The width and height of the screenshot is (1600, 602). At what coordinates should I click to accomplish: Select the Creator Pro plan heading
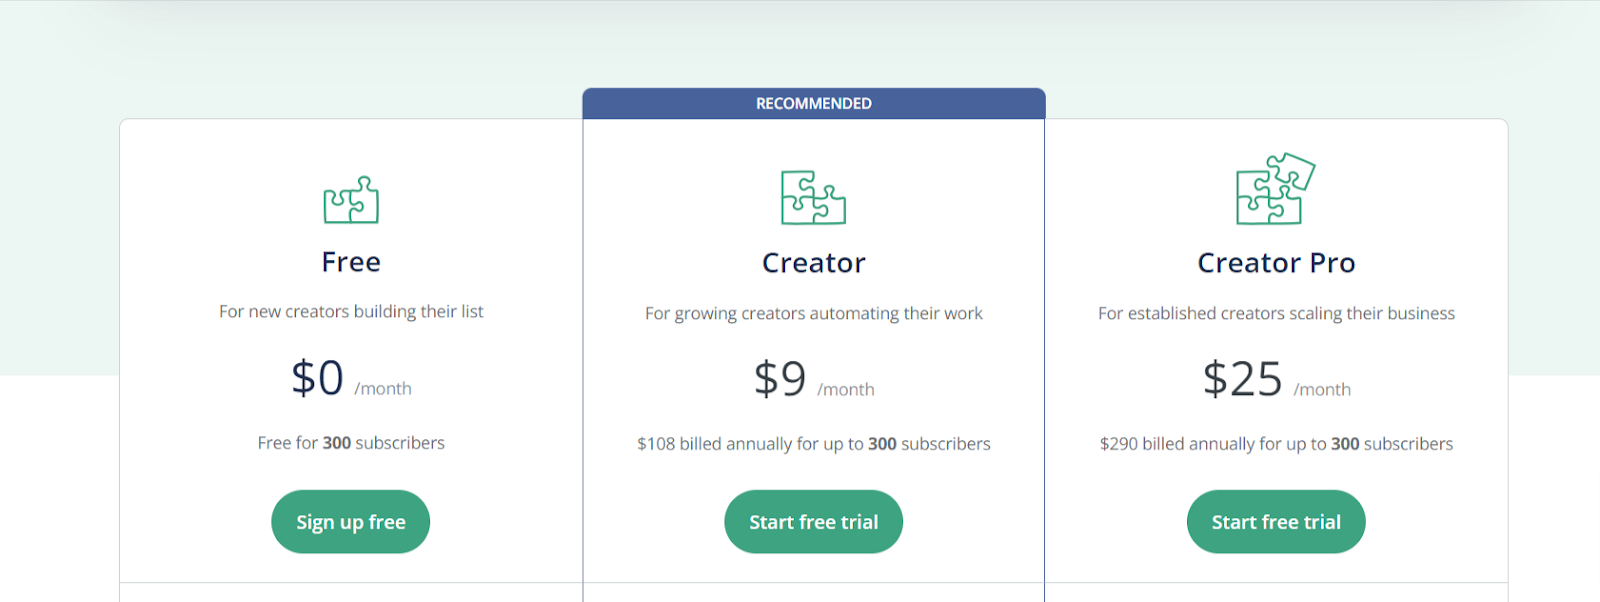pyautogui.click(x=1276, y=263)
